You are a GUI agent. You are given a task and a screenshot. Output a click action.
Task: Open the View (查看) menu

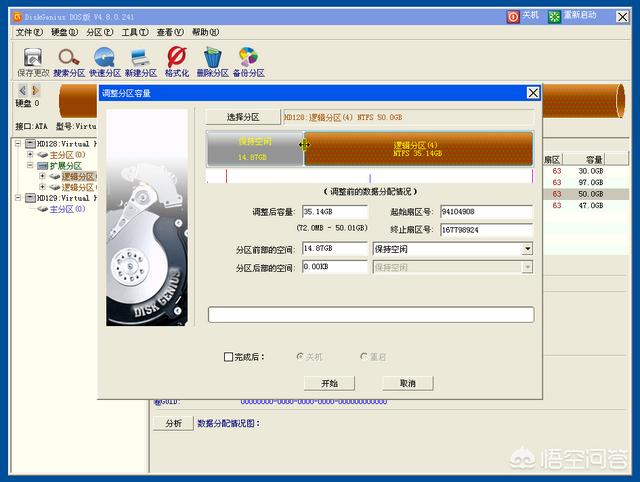pyautogui.click(x=170, y=32)
